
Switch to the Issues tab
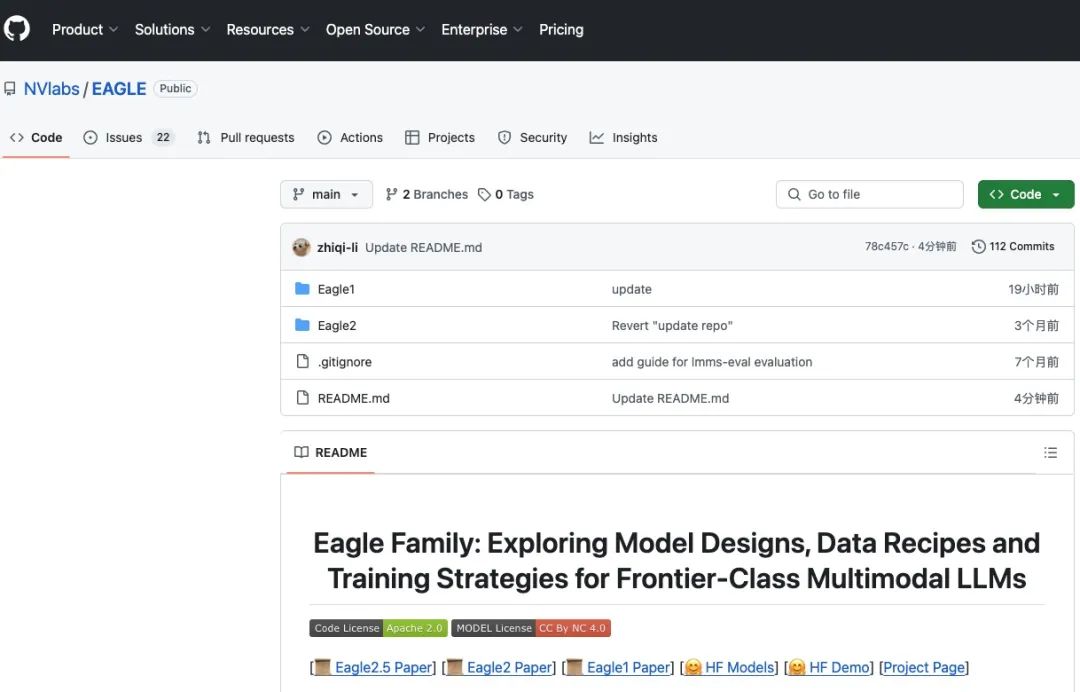[128, 138]
